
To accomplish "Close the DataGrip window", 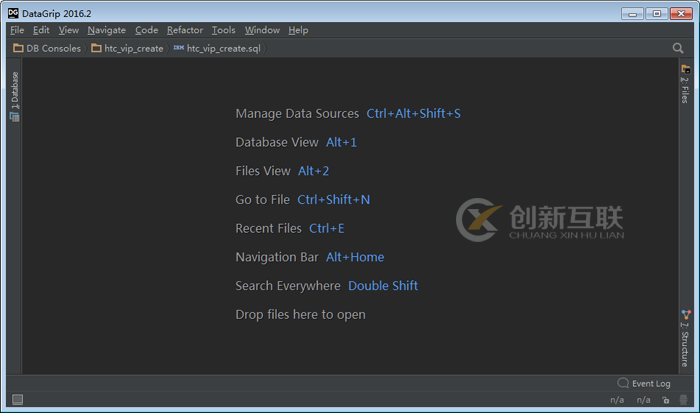I will [681, 14].
